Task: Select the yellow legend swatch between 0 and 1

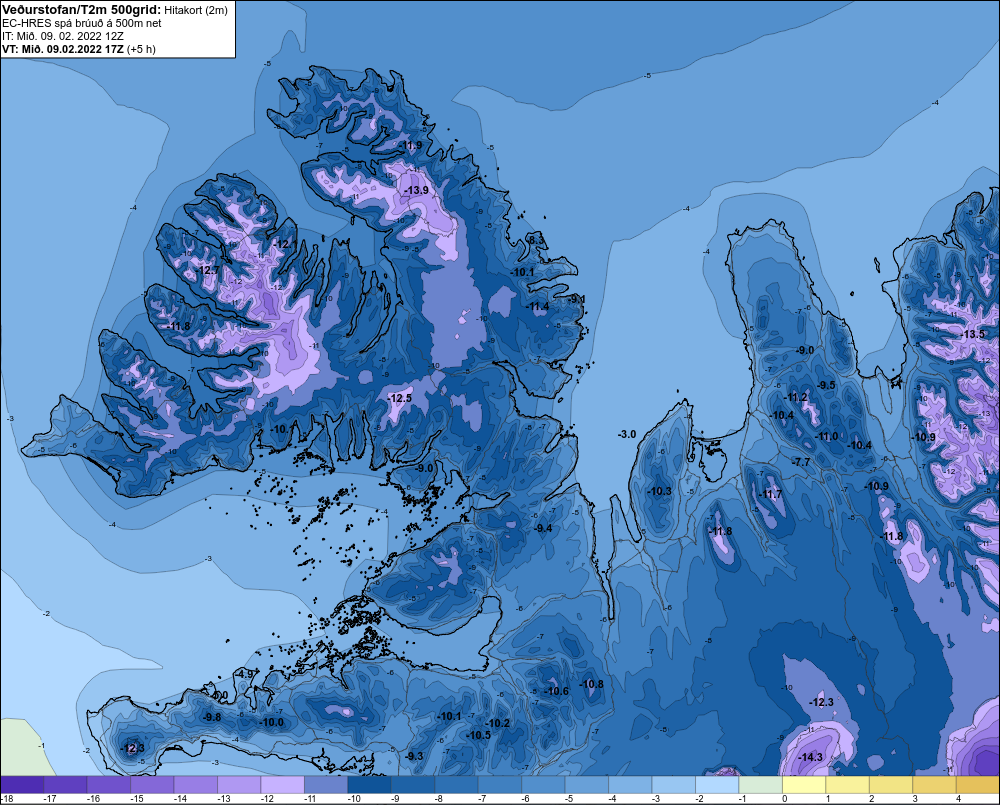Action: click(x=804, y=785)
